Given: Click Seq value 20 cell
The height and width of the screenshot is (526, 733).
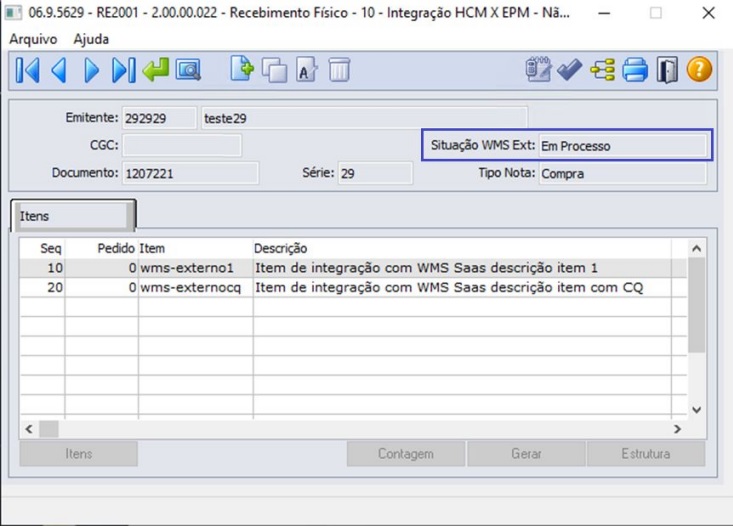Looking at the screenshot, I should pyautogui.click(x=42, y=287).
